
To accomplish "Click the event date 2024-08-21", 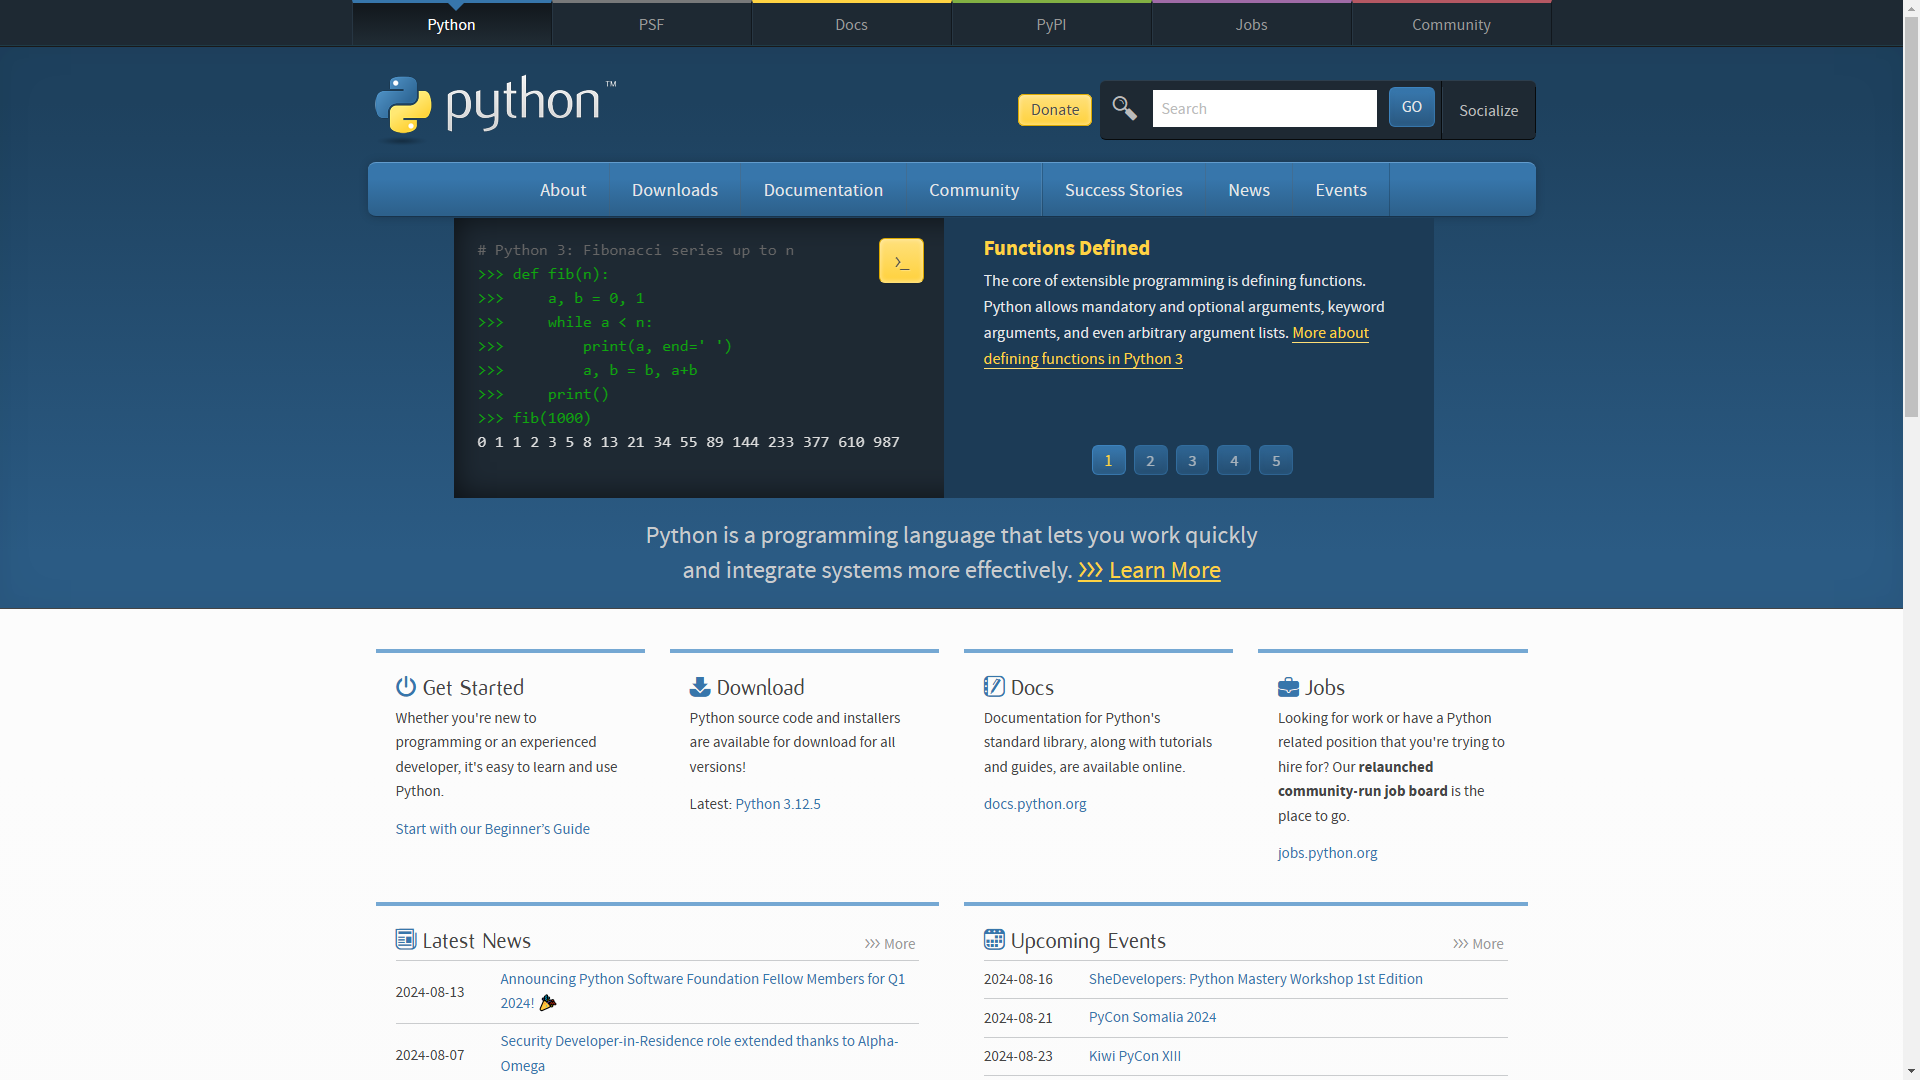I will tap(1018, 1018).
